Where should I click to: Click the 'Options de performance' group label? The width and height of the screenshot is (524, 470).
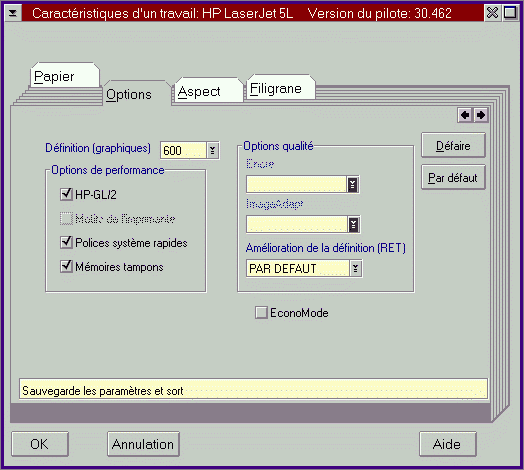[x=108, y=170]
